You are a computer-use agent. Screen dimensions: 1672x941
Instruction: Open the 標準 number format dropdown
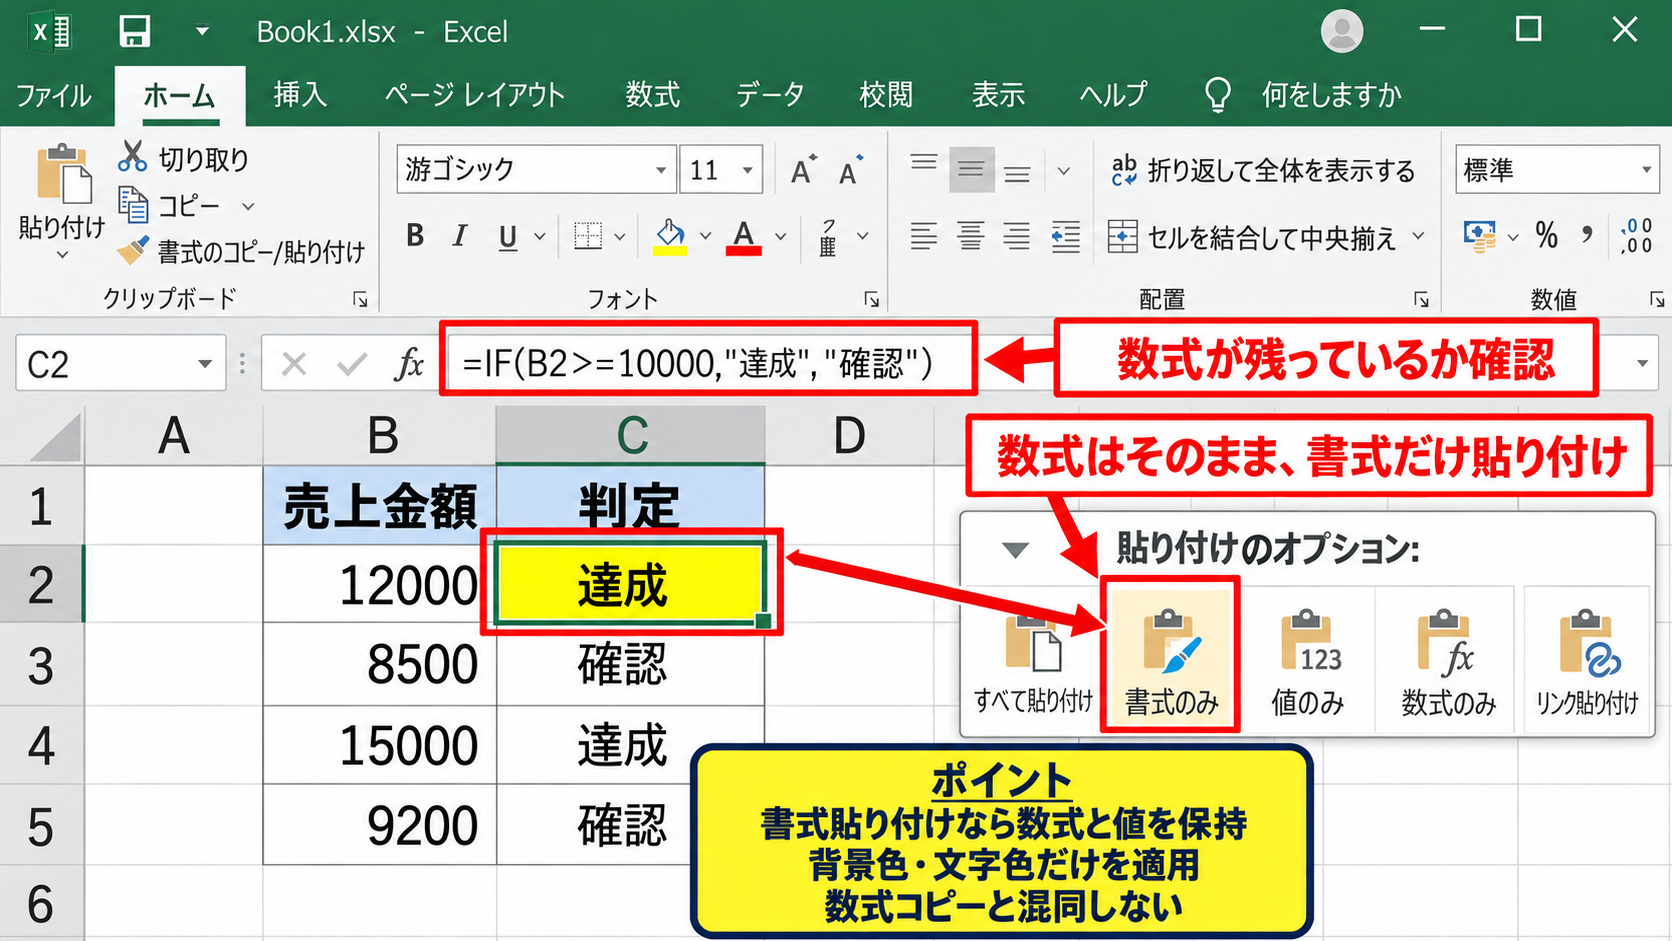pos(1646,170)
